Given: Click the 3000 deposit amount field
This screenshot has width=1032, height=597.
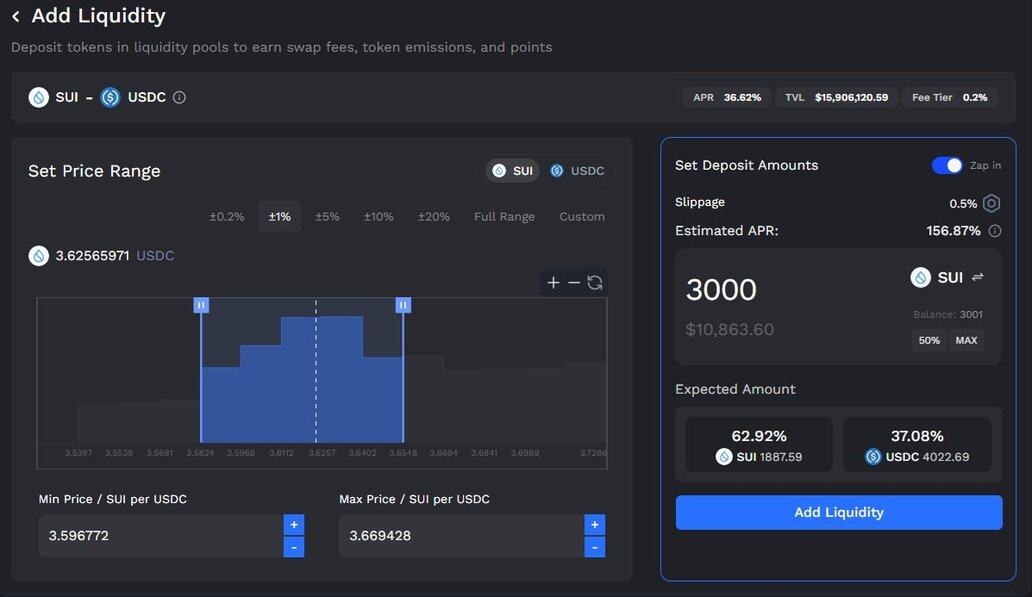Looking at the screenshot, I should tap(721, 290).
